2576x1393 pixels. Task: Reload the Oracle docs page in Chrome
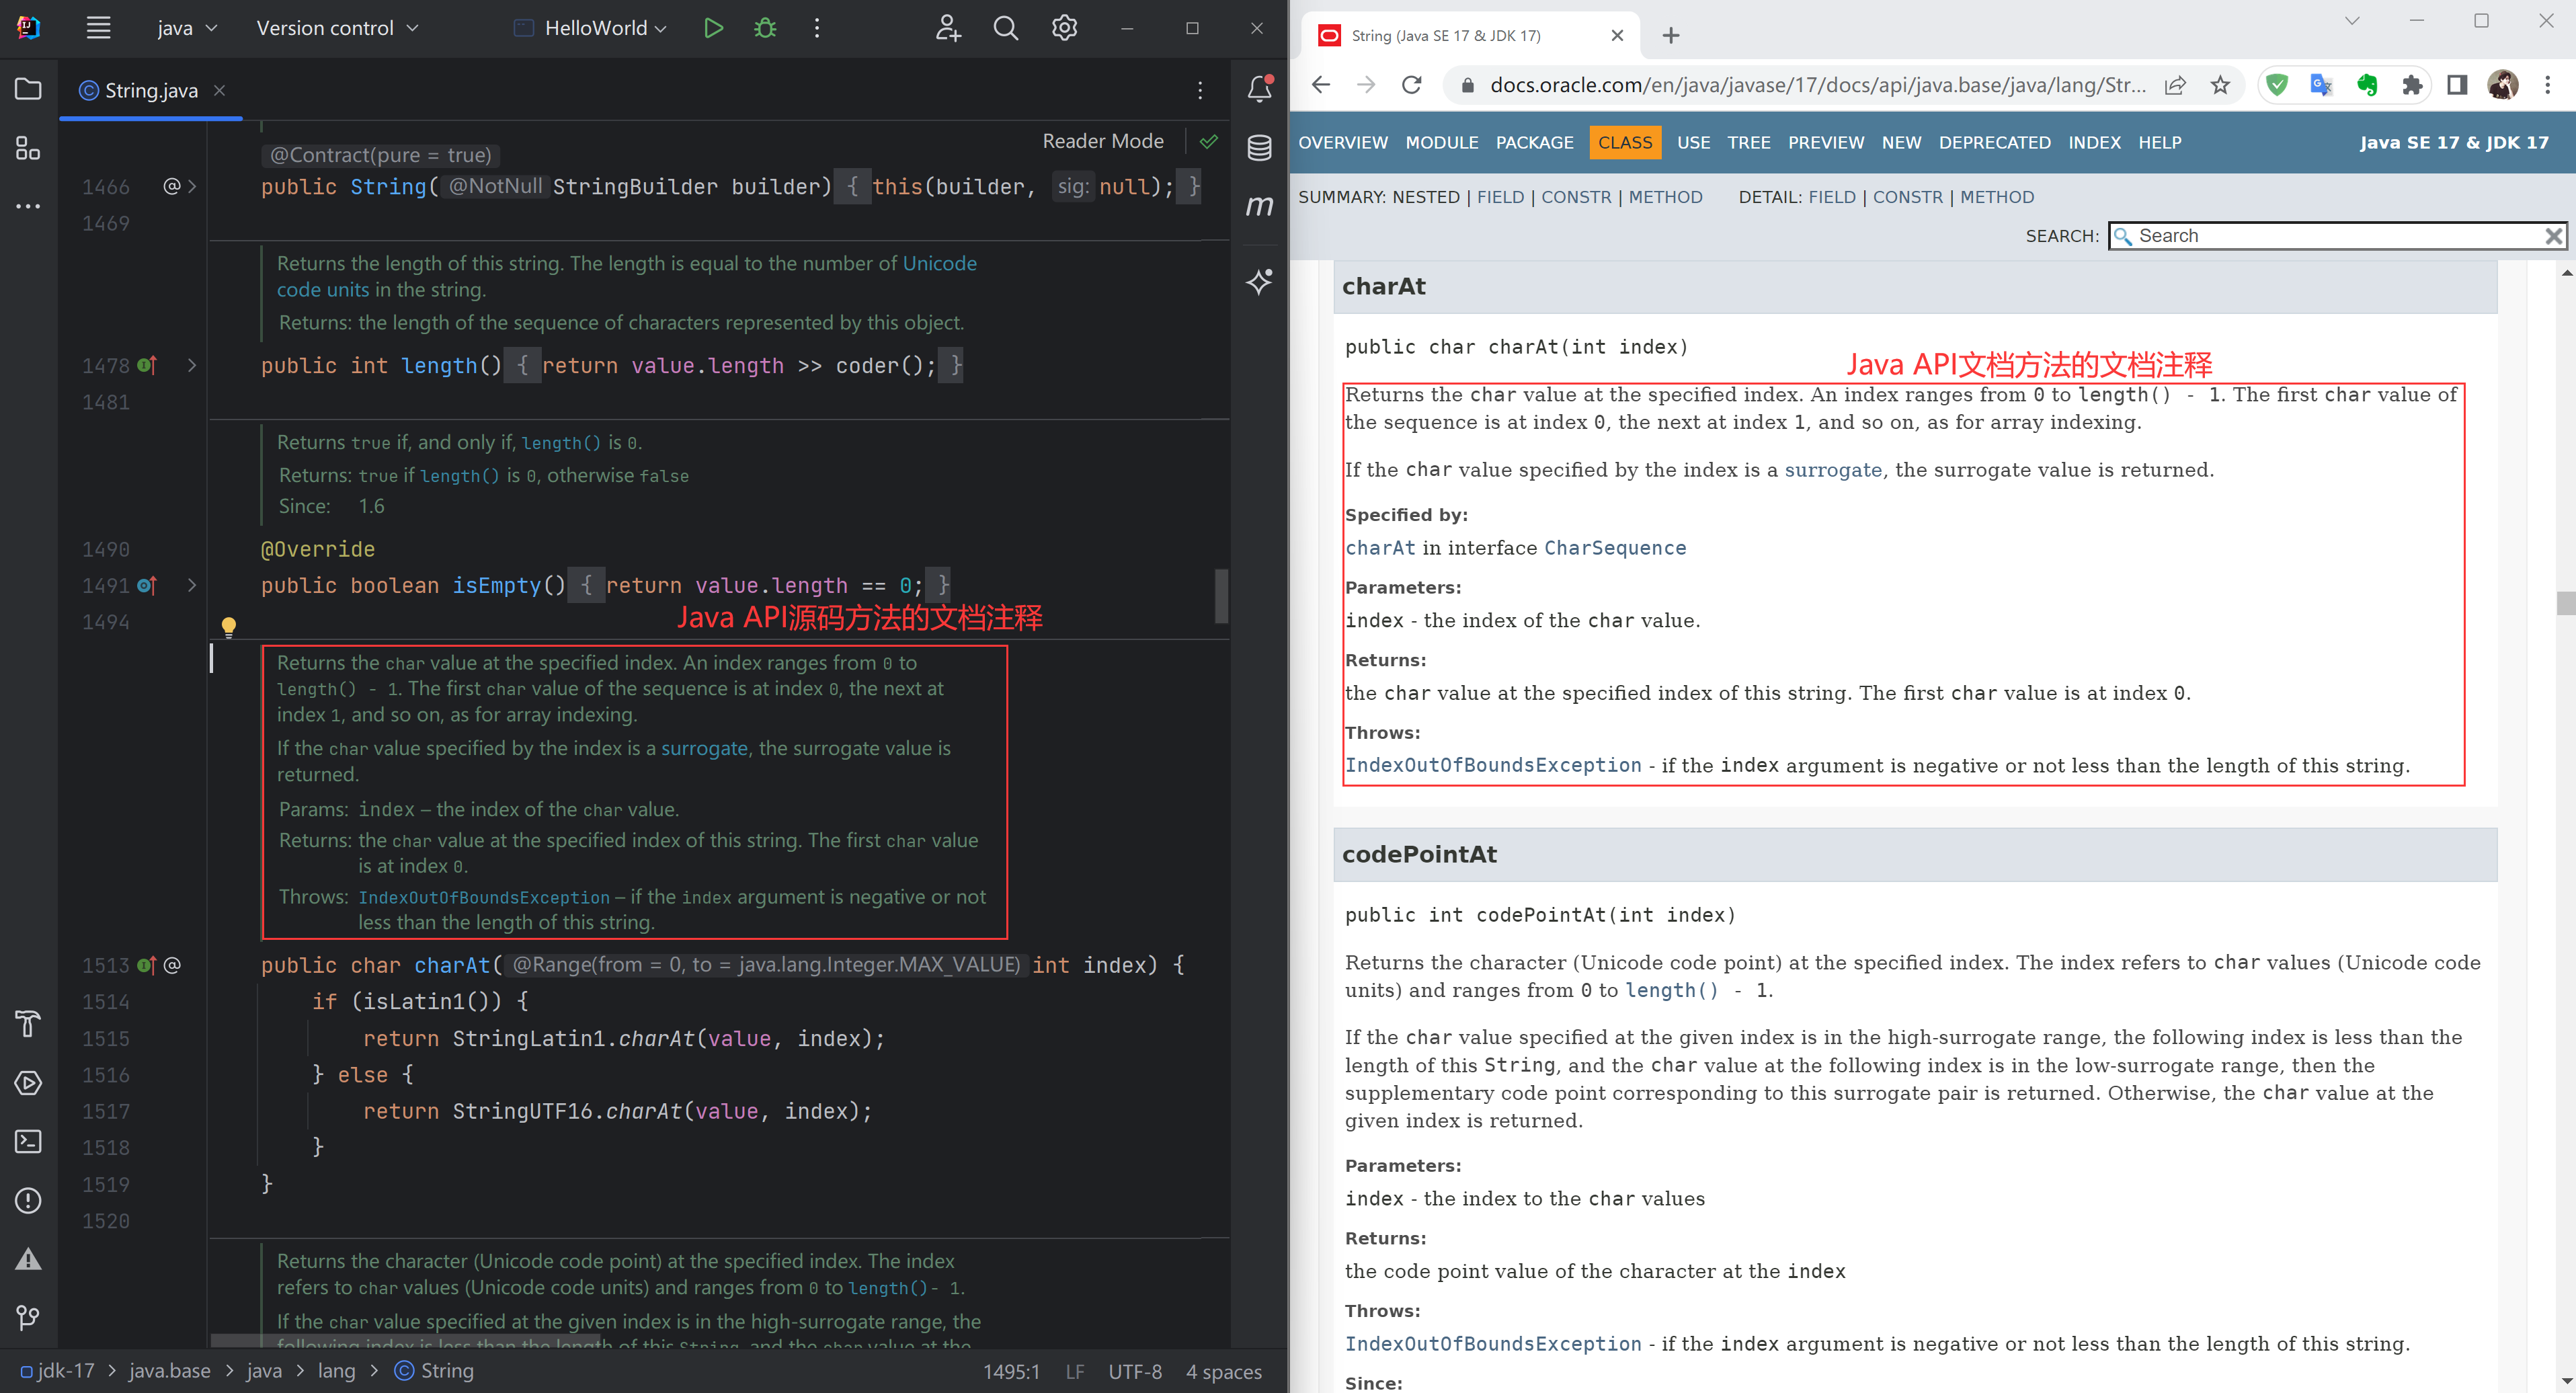[x=1411, y=85]
